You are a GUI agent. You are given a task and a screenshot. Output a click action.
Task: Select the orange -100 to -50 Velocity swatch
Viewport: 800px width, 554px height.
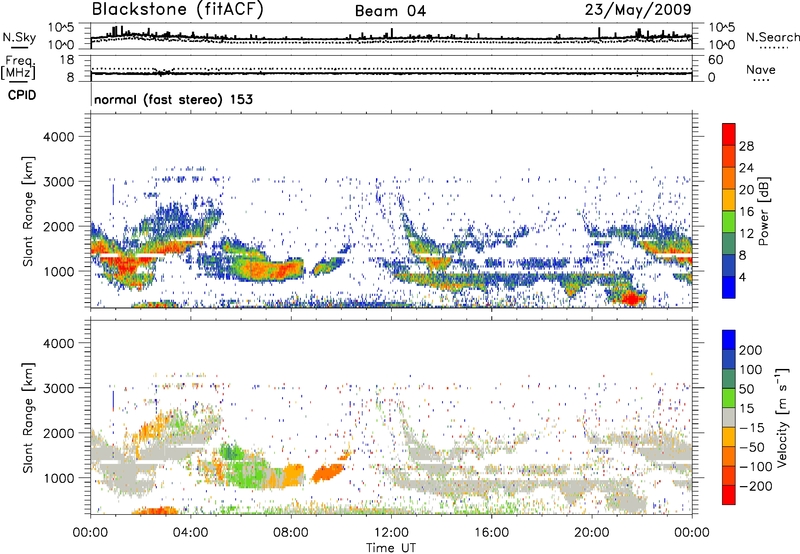pos(729,456)
